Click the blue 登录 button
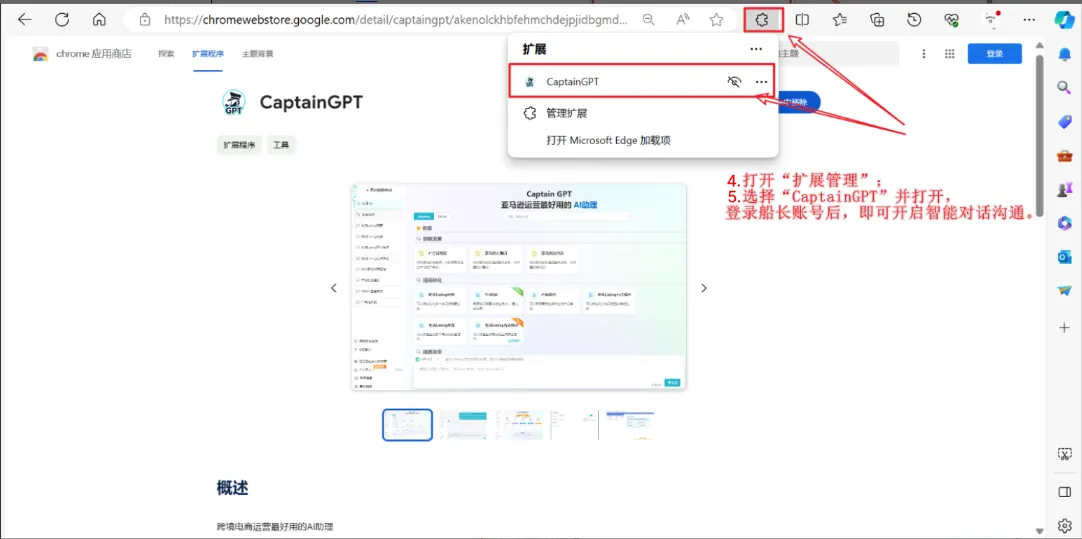The width and height of the screenshot is (1082, 539). point(994,53)
